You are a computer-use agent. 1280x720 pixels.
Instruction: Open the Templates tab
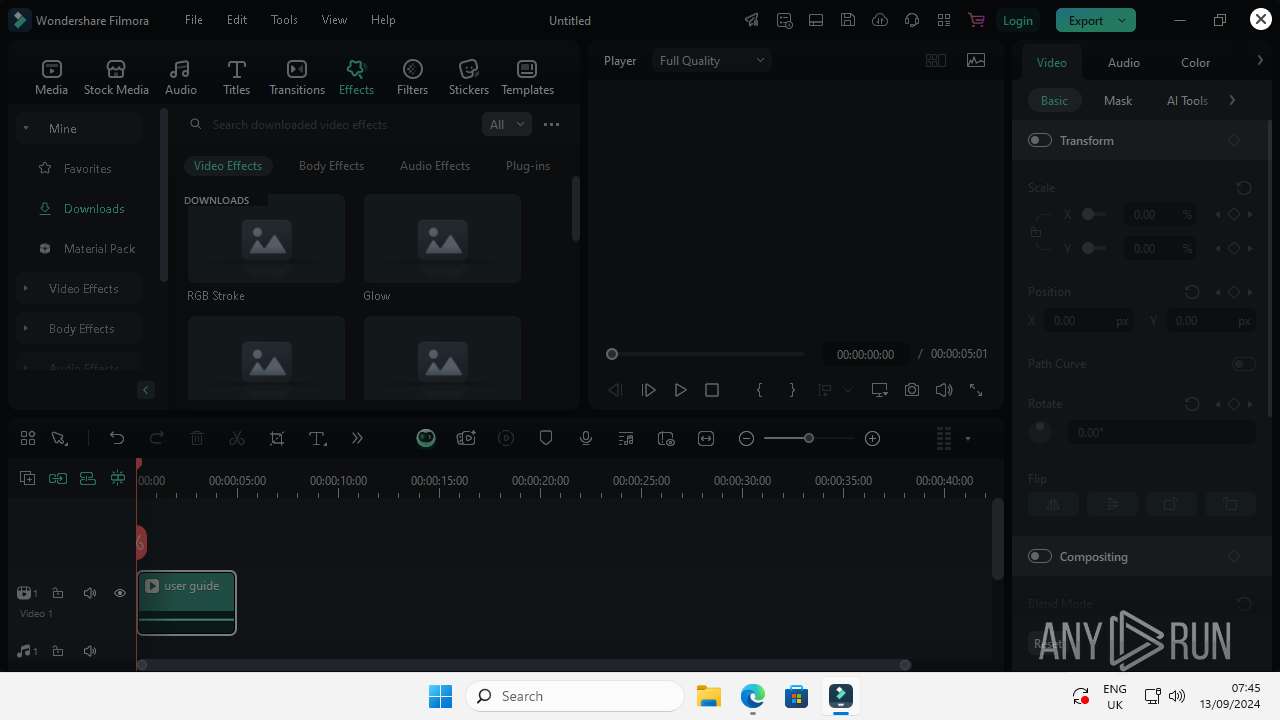(x=527, y=78)
